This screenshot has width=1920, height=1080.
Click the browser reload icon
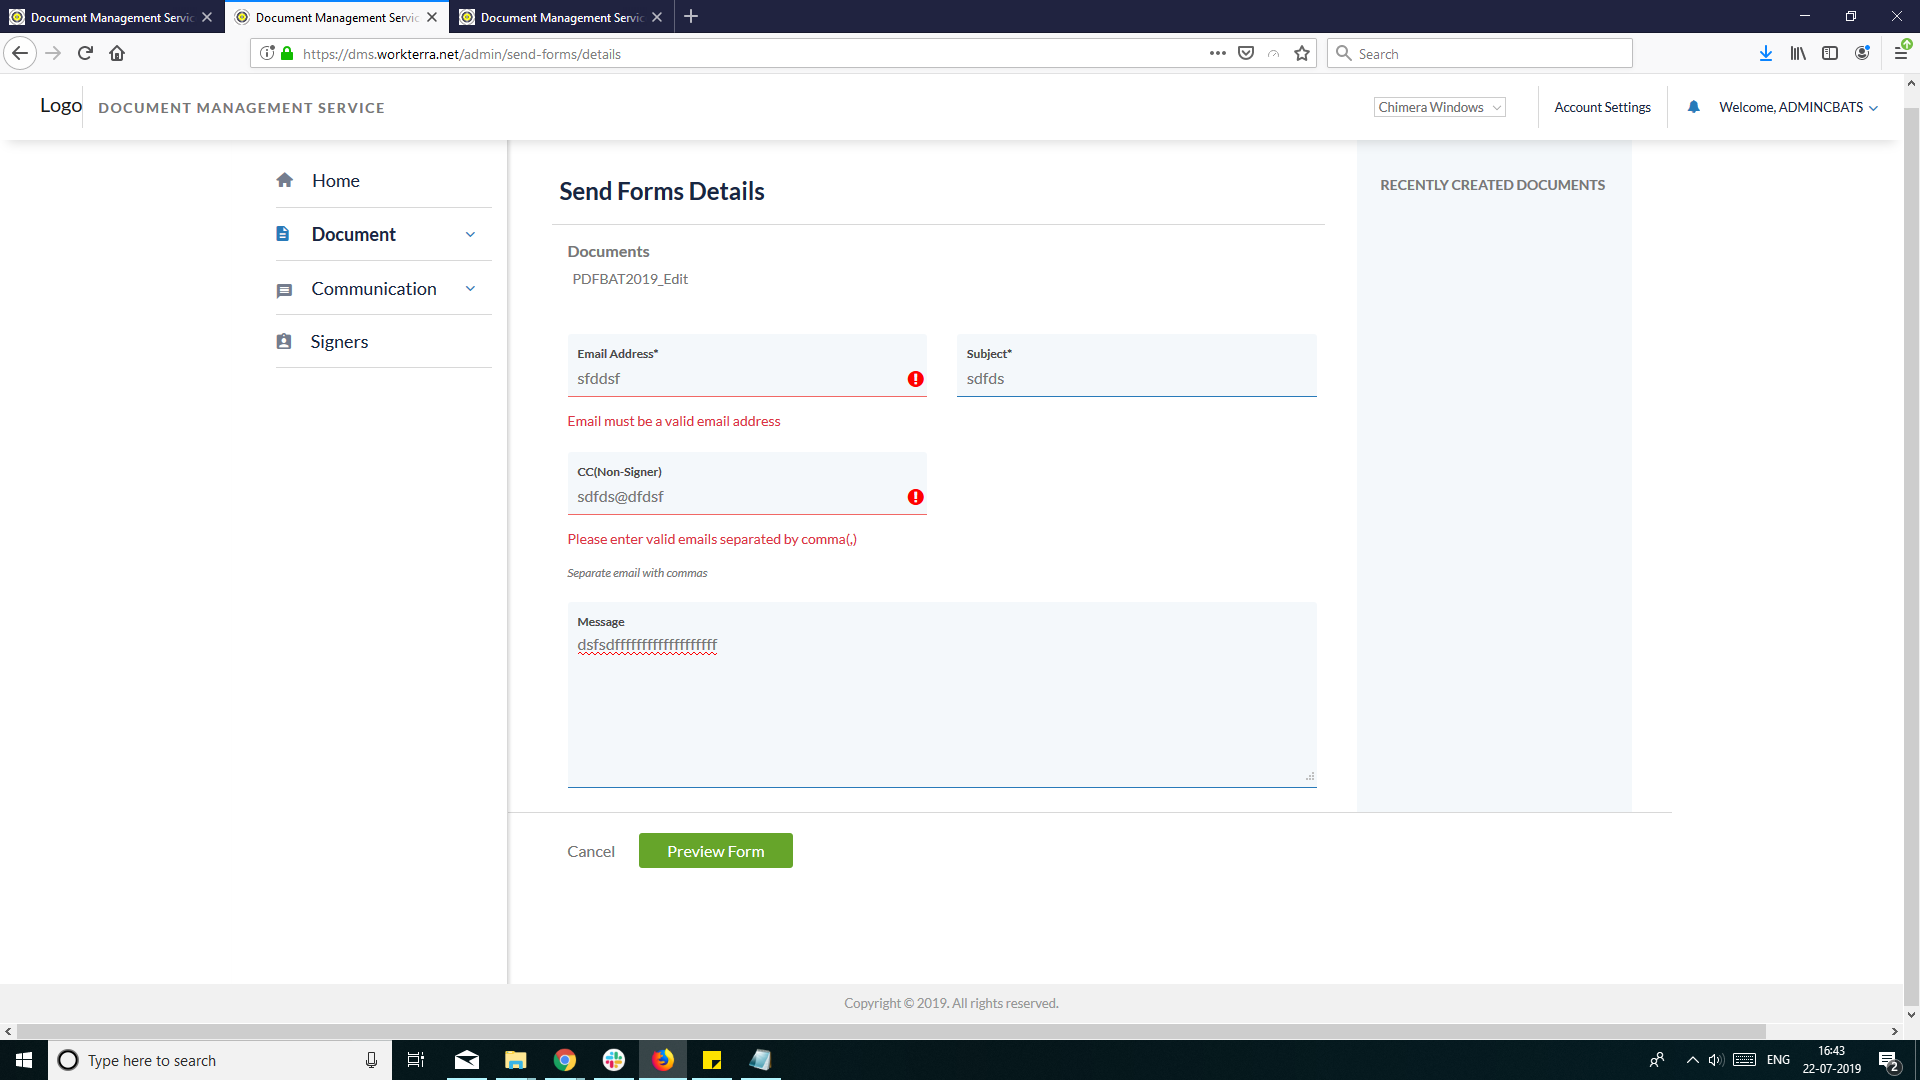pyautogui.click(x=85, y=54)
